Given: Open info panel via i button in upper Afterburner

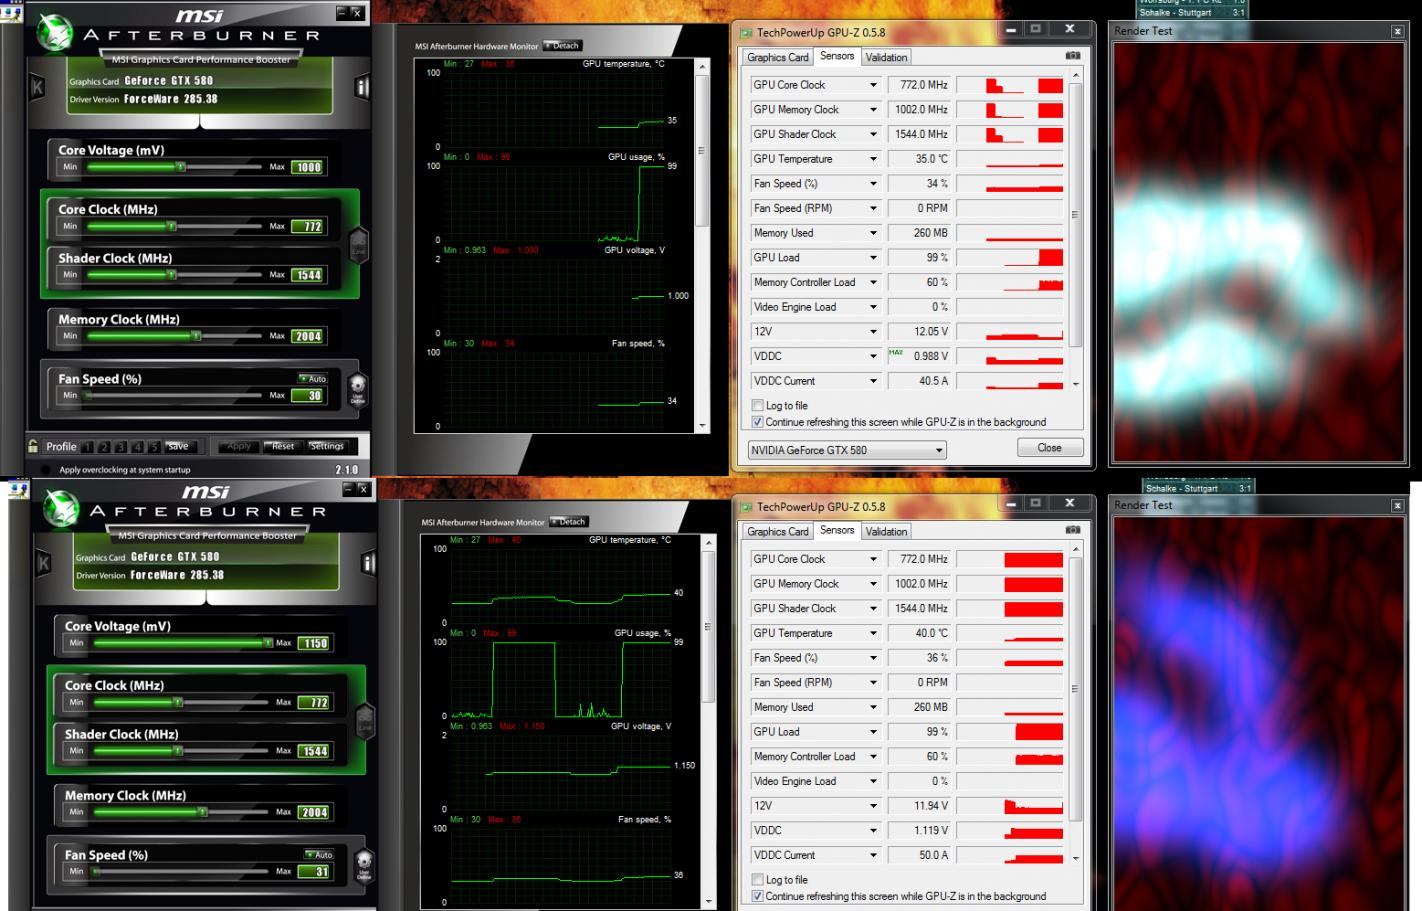Looking at the screenshot, I should [362, 87].
